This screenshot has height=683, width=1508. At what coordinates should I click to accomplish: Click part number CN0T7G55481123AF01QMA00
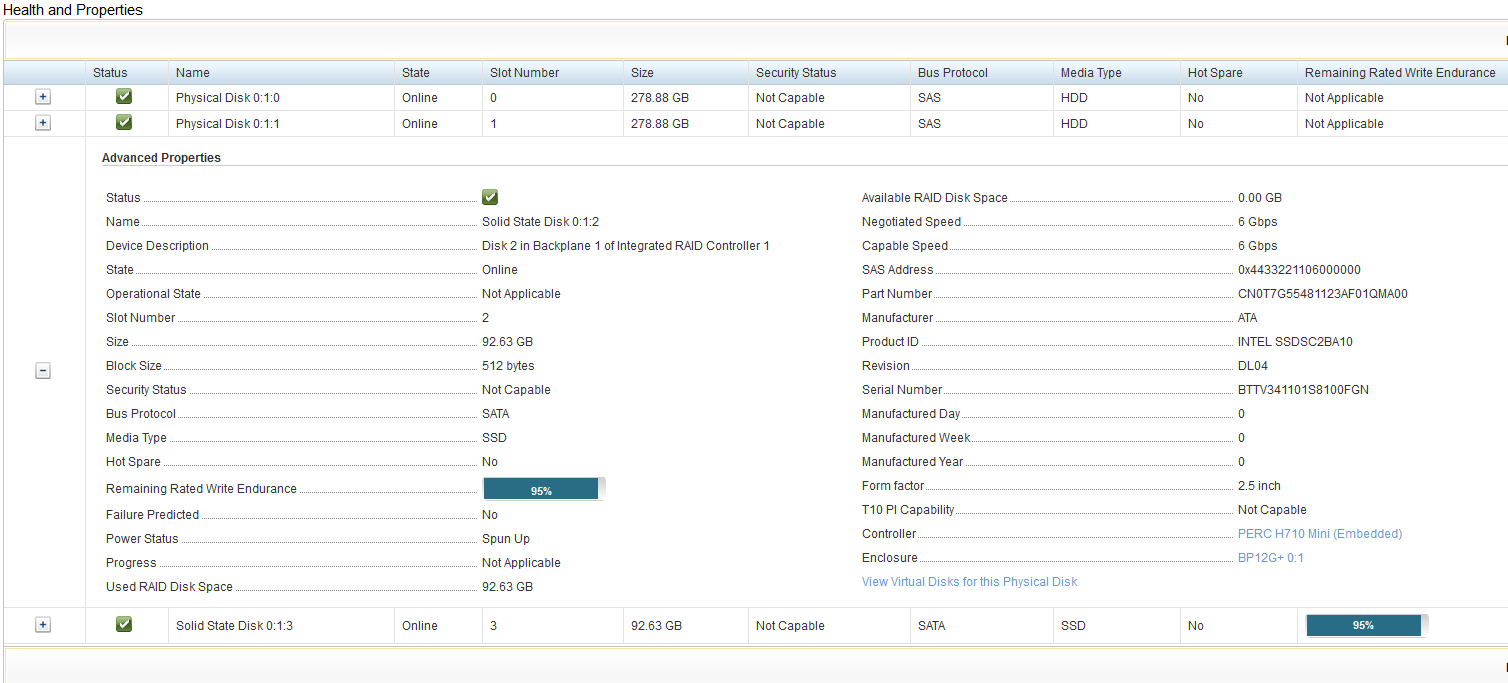pos(1323,294)
